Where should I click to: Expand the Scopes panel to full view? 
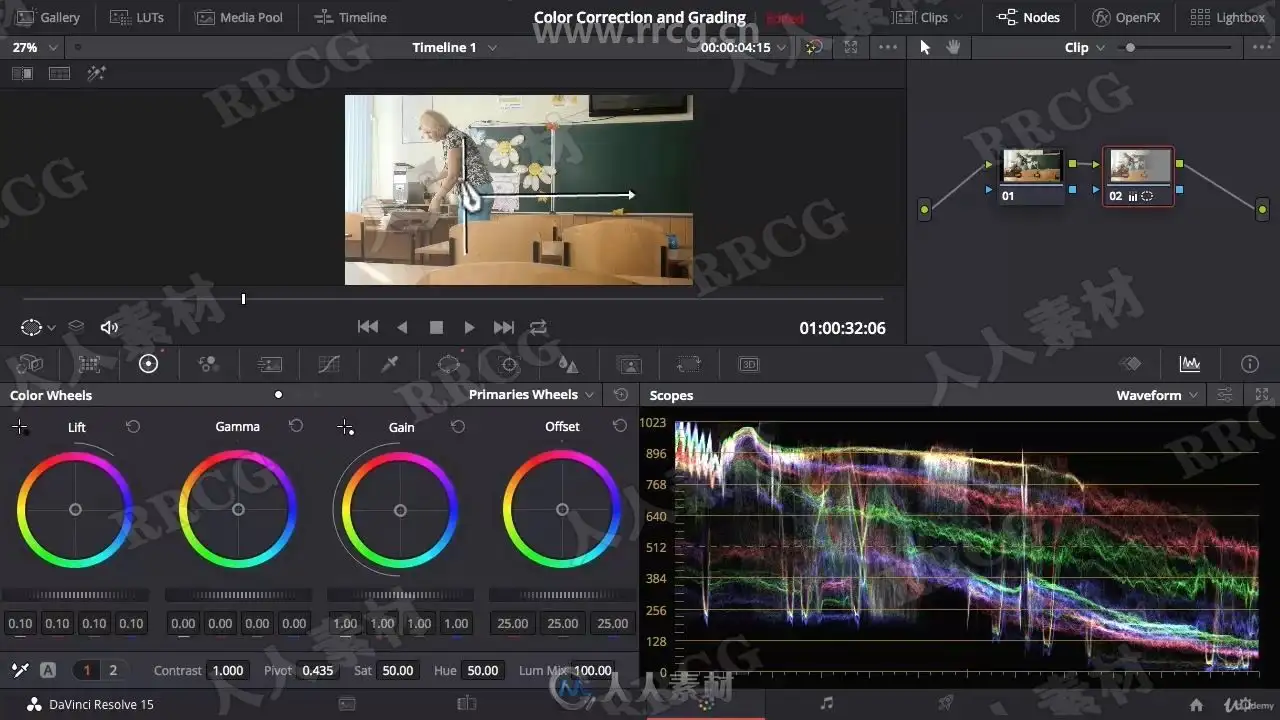coord(1262,395)
